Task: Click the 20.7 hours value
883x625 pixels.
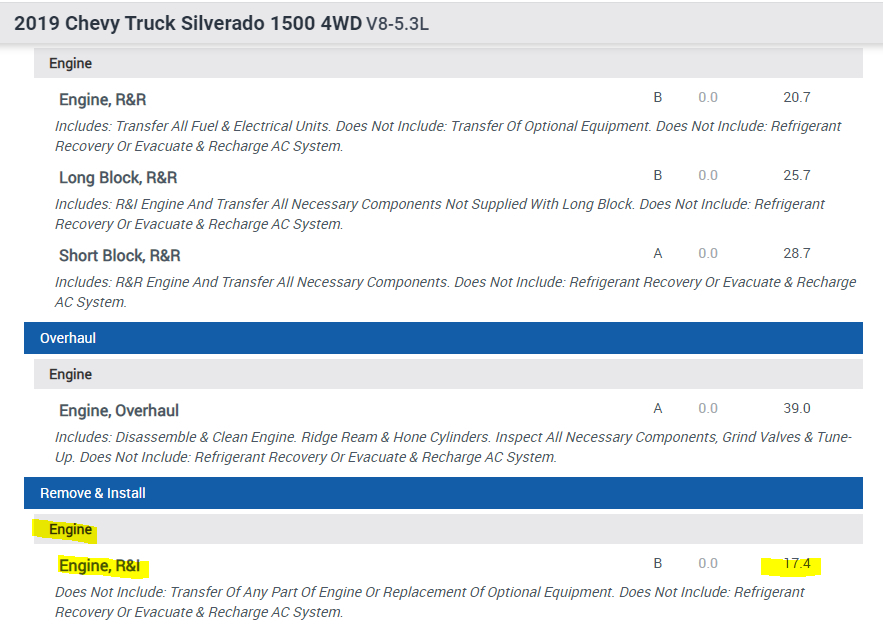Action: tap(797, 97)
